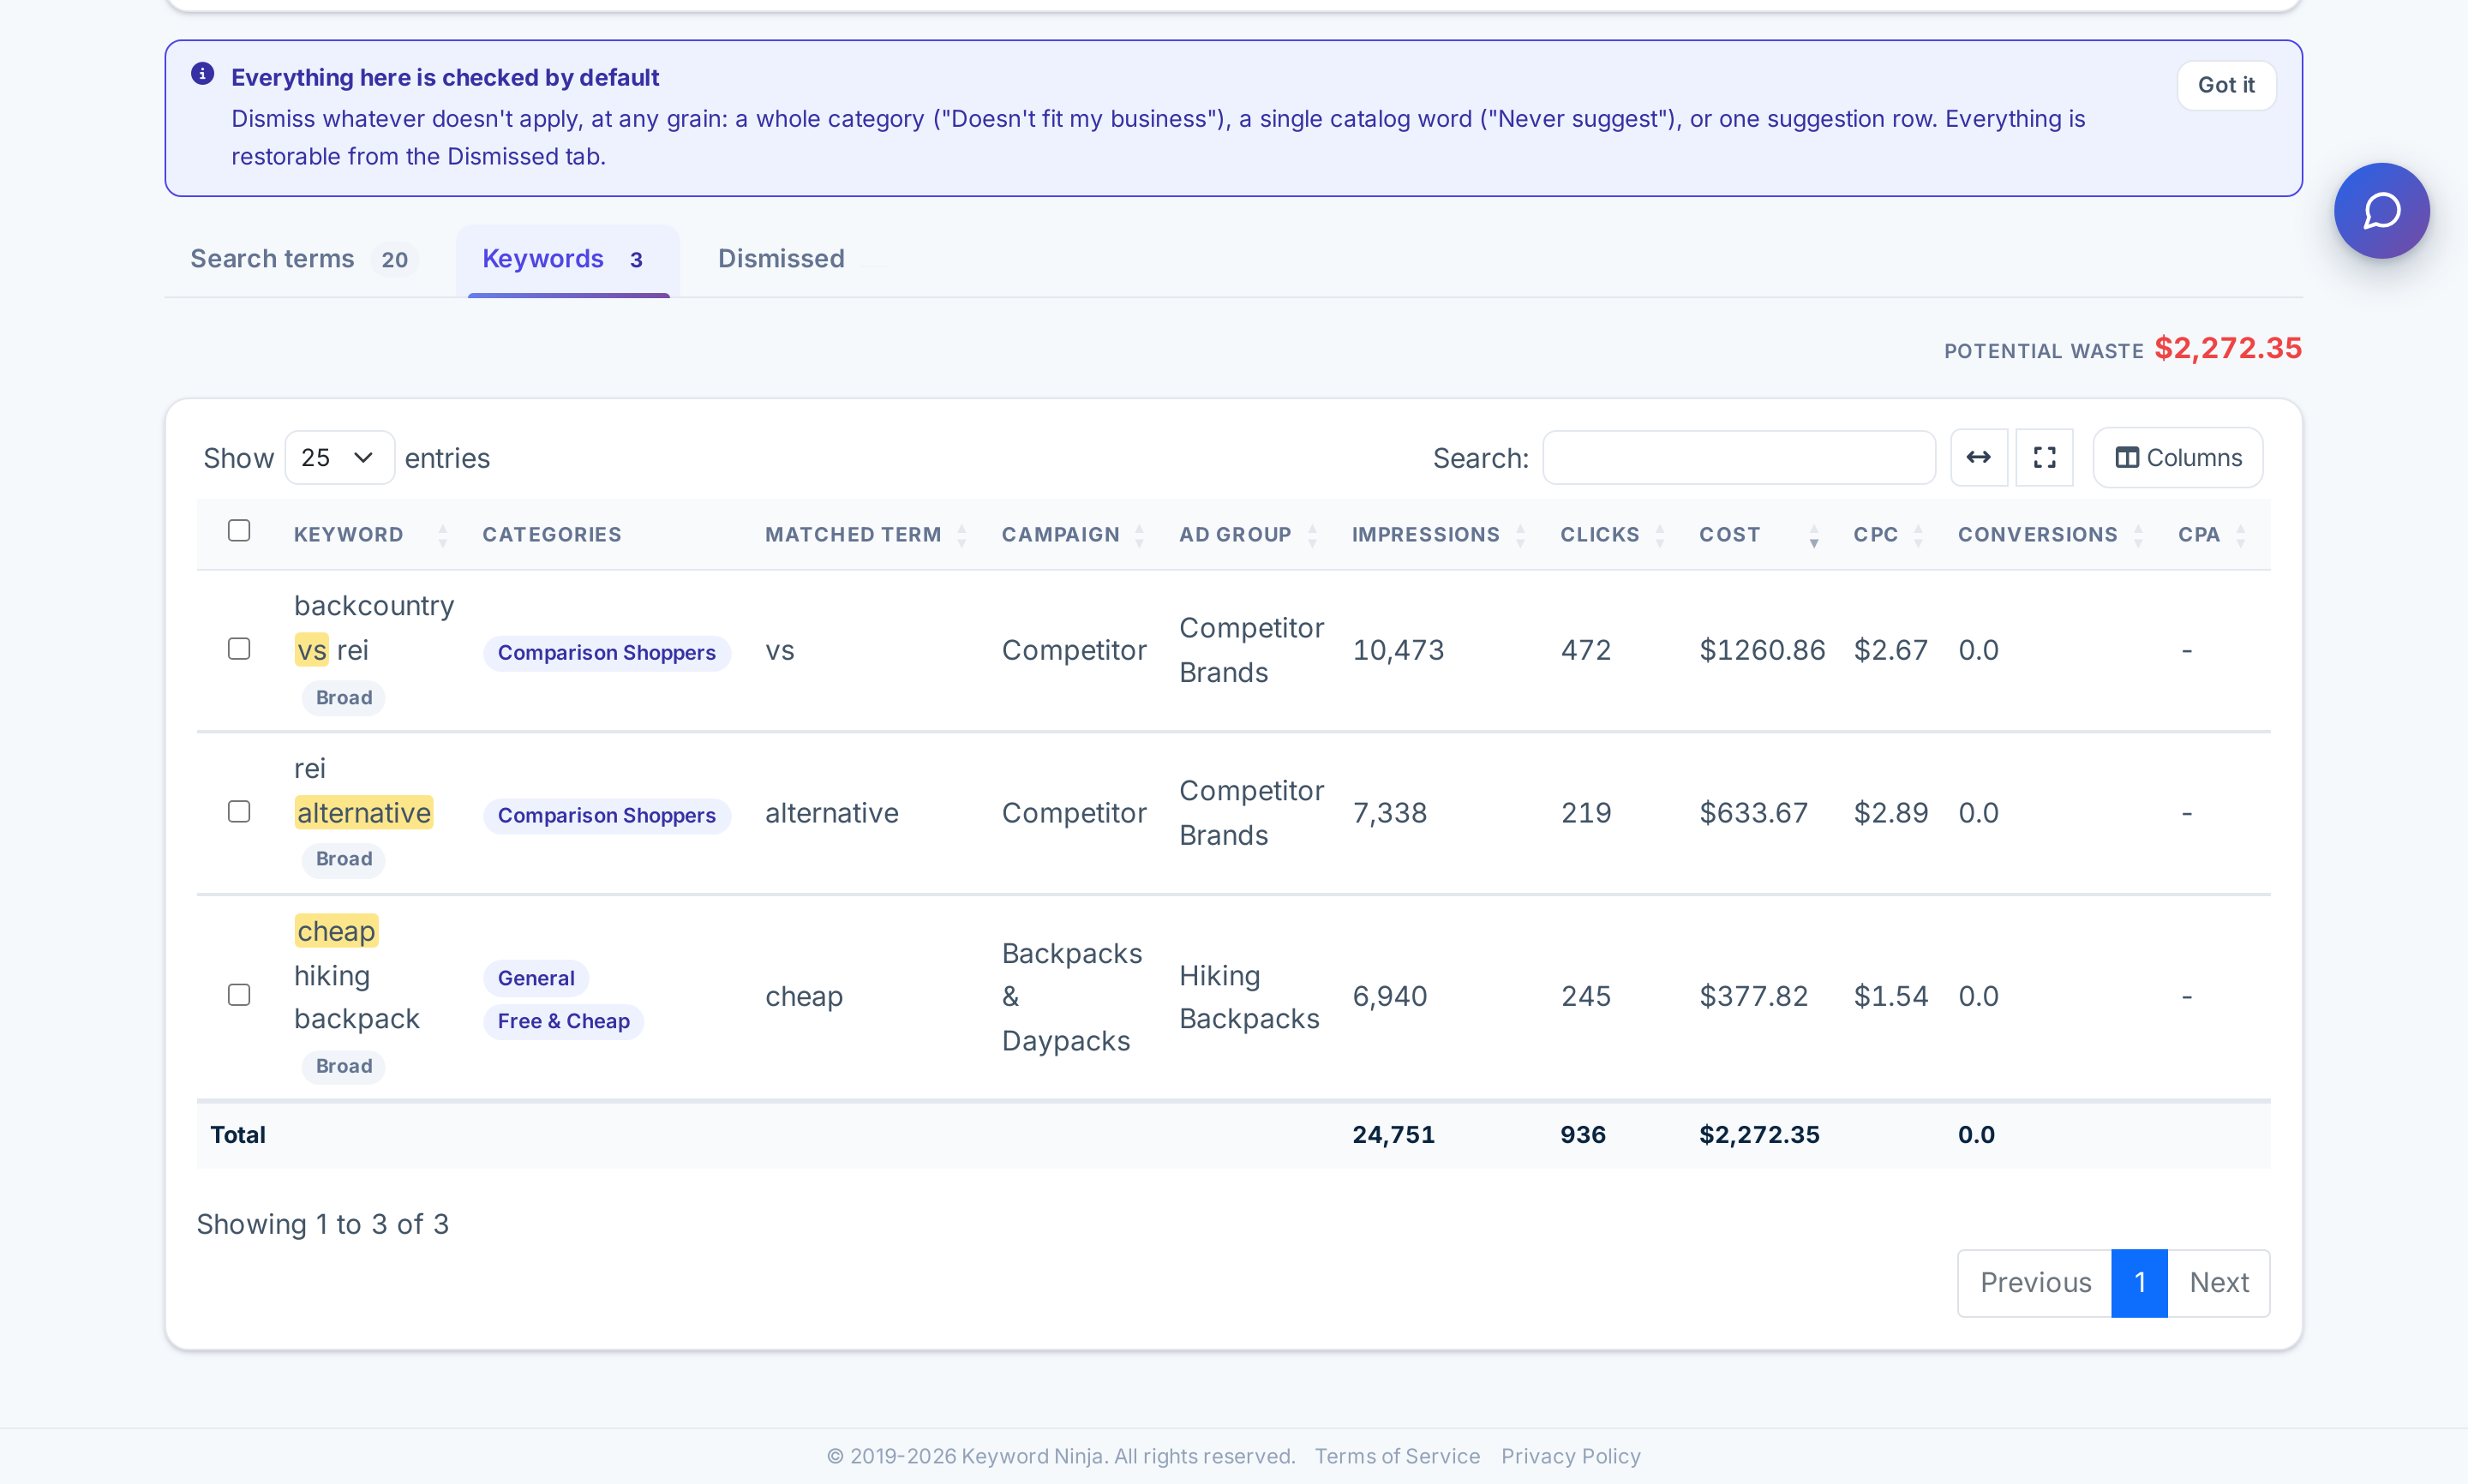Check the backcountry vs rei row
The width and height of the screenshot is (2468, 1484).
click(239, 649)
